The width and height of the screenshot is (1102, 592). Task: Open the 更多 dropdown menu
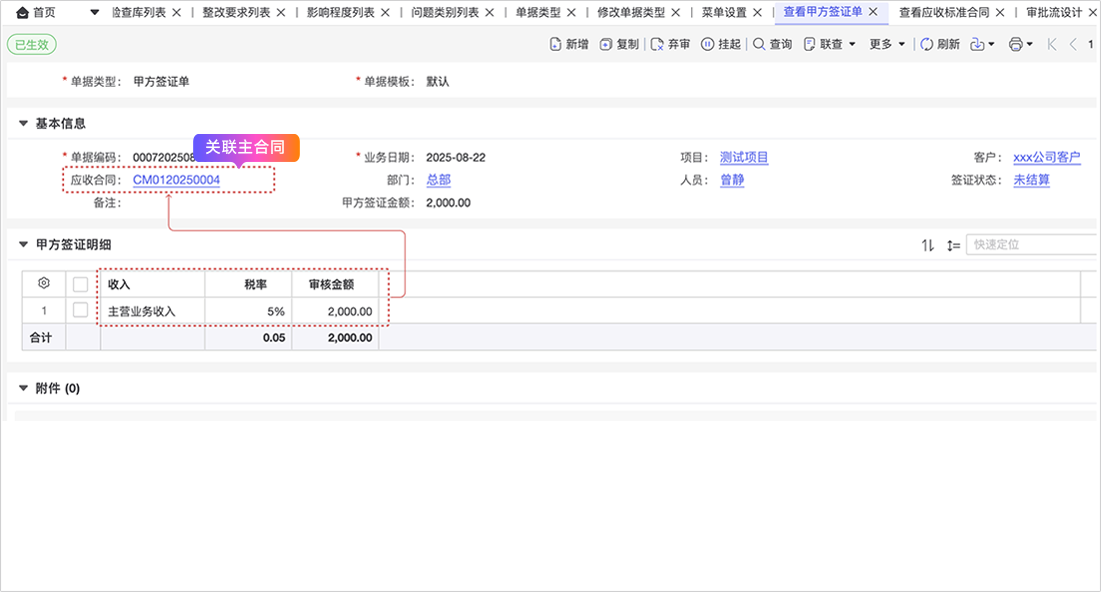887,44
